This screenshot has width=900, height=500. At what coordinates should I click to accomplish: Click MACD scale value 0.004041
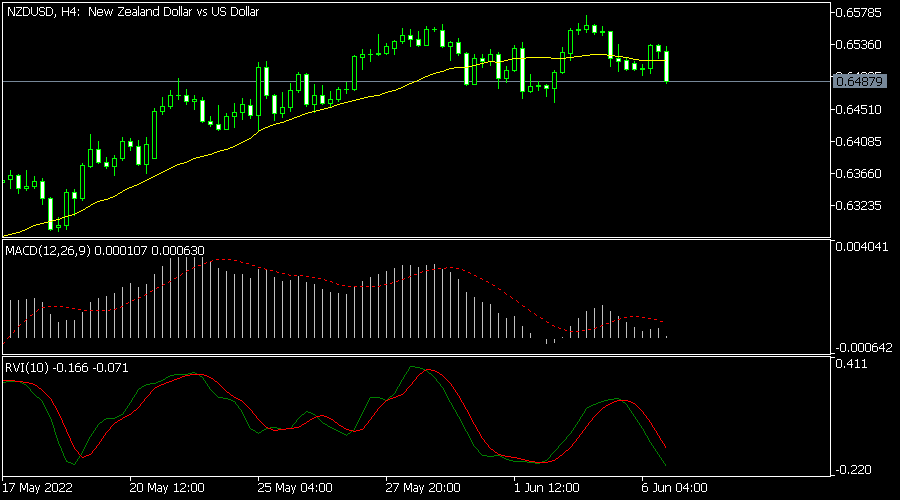(862, 247)
